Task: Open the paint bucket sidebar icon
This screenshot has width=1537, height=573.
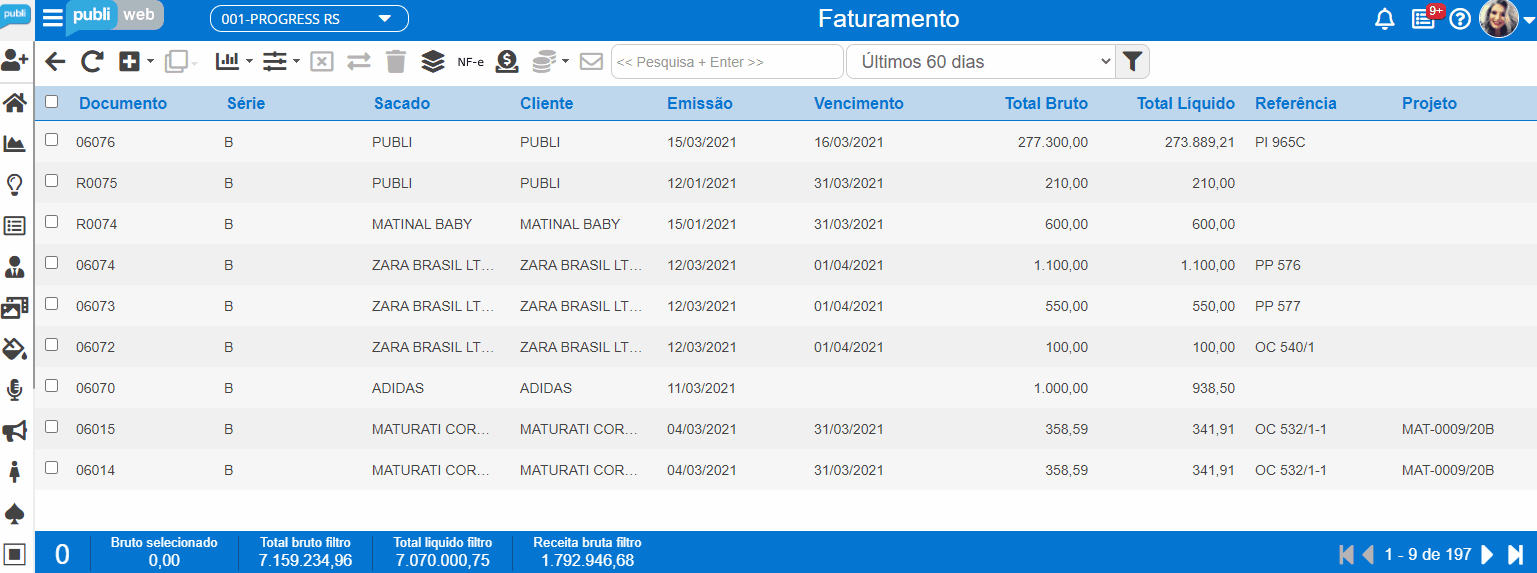Action: [15, 349]
